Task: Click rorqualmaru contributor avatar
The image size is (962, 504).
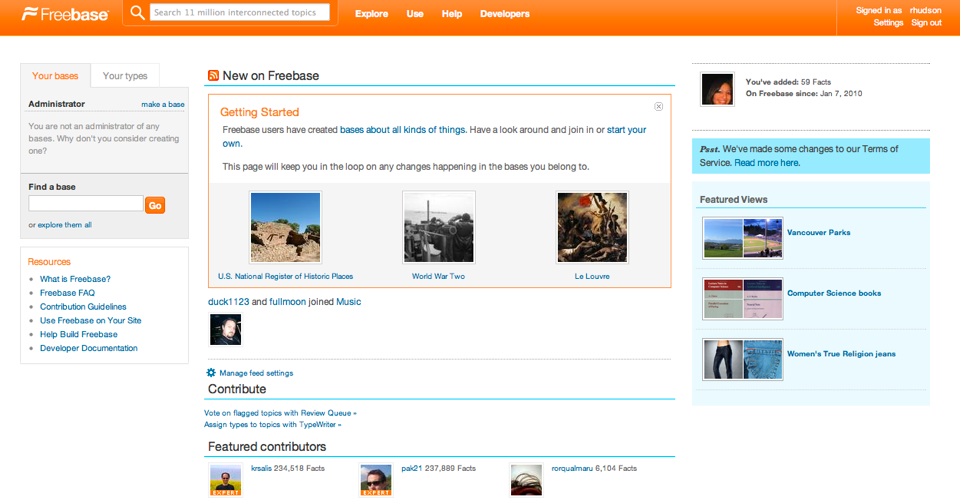Action: 526,480
